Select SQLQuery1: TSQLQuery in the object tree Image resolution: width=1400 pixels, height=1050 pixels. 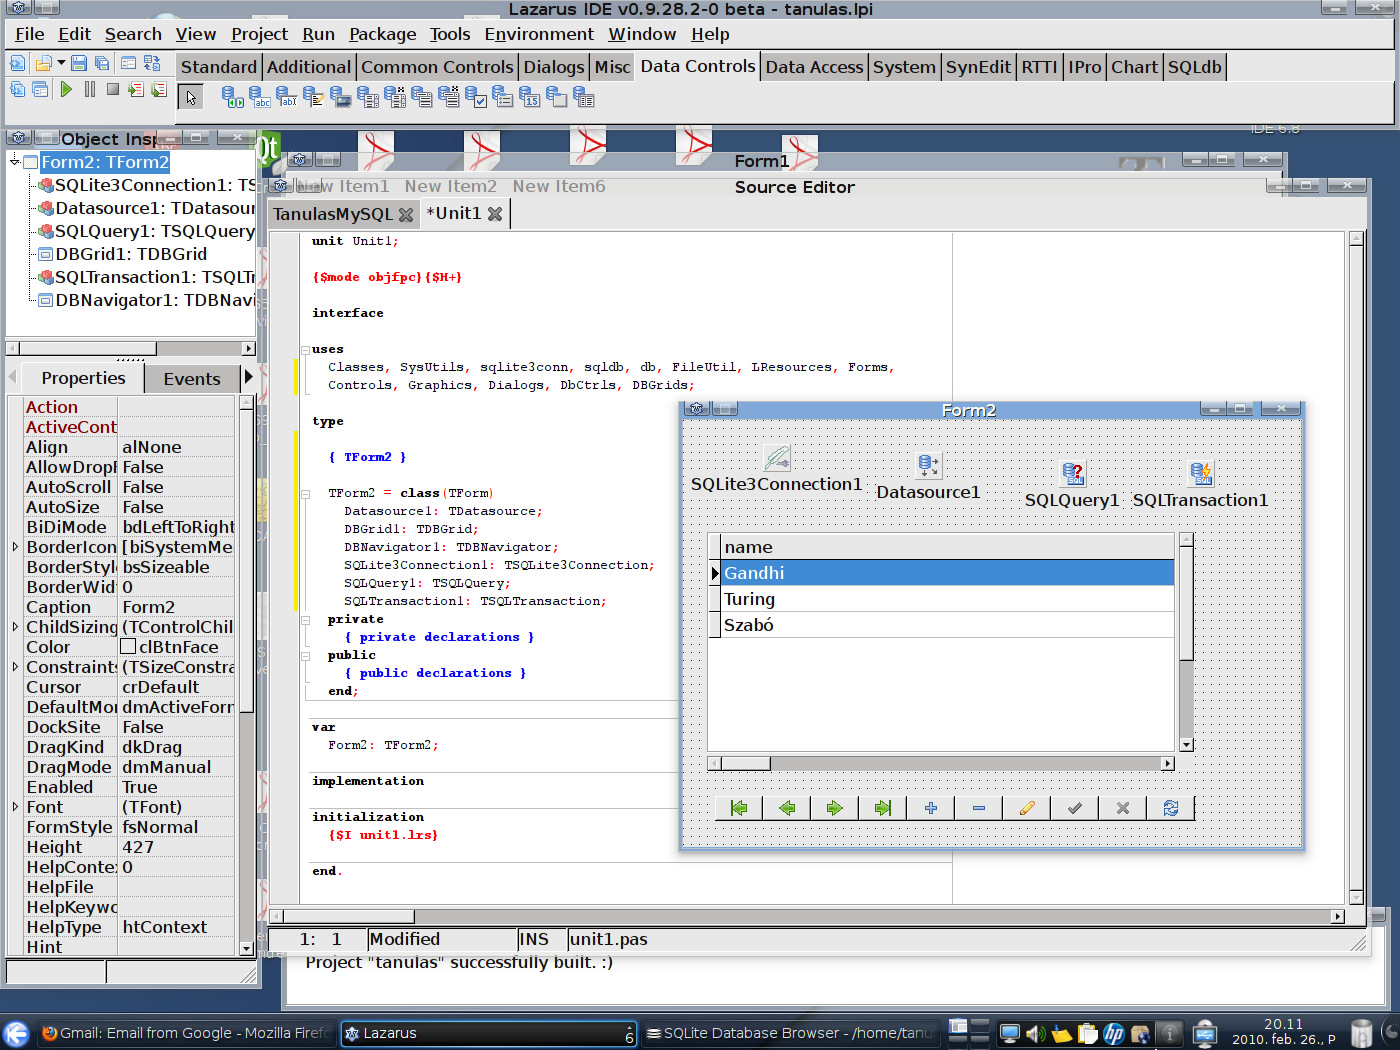click(154, 231)
